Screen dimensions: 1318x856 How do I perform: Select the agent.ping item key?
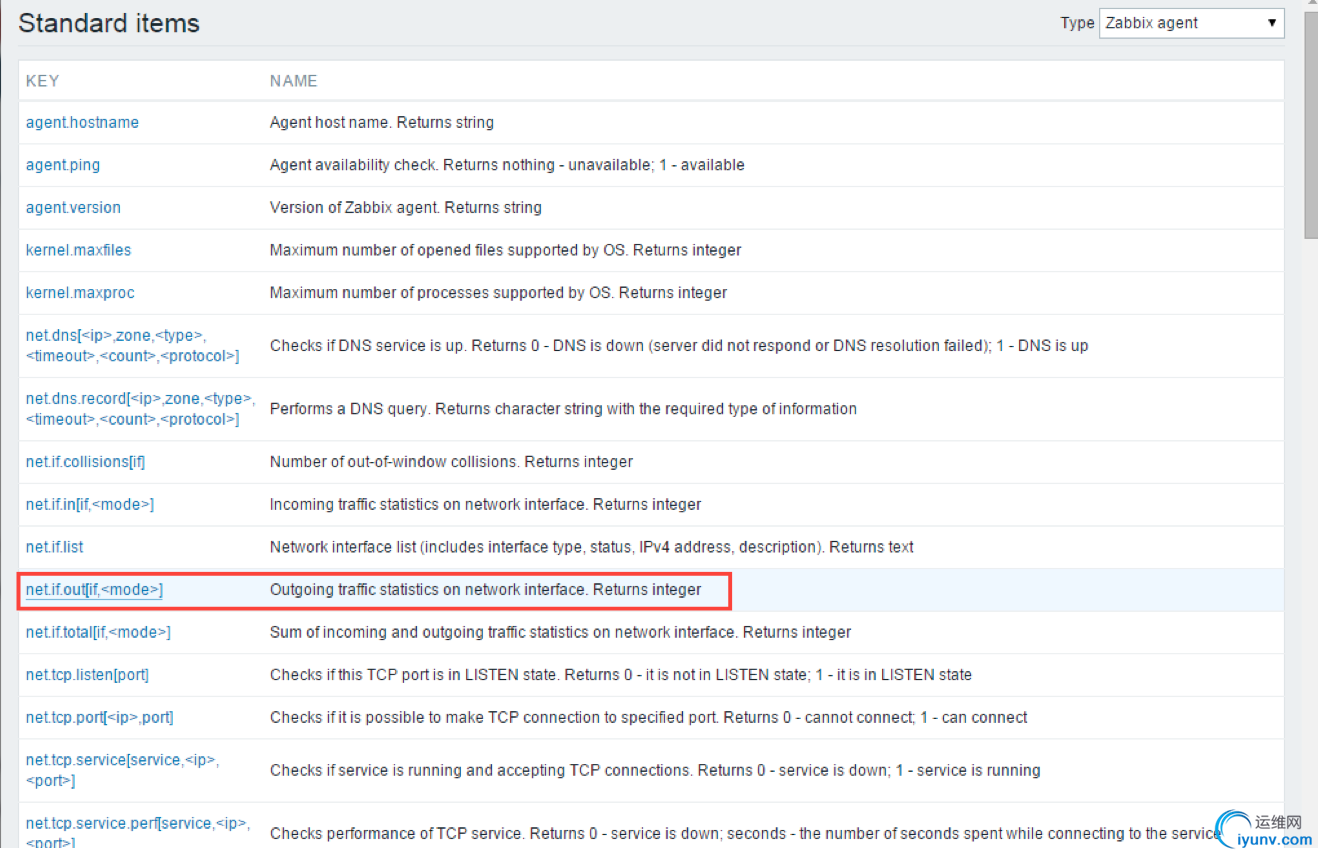[x=63, y=165]
